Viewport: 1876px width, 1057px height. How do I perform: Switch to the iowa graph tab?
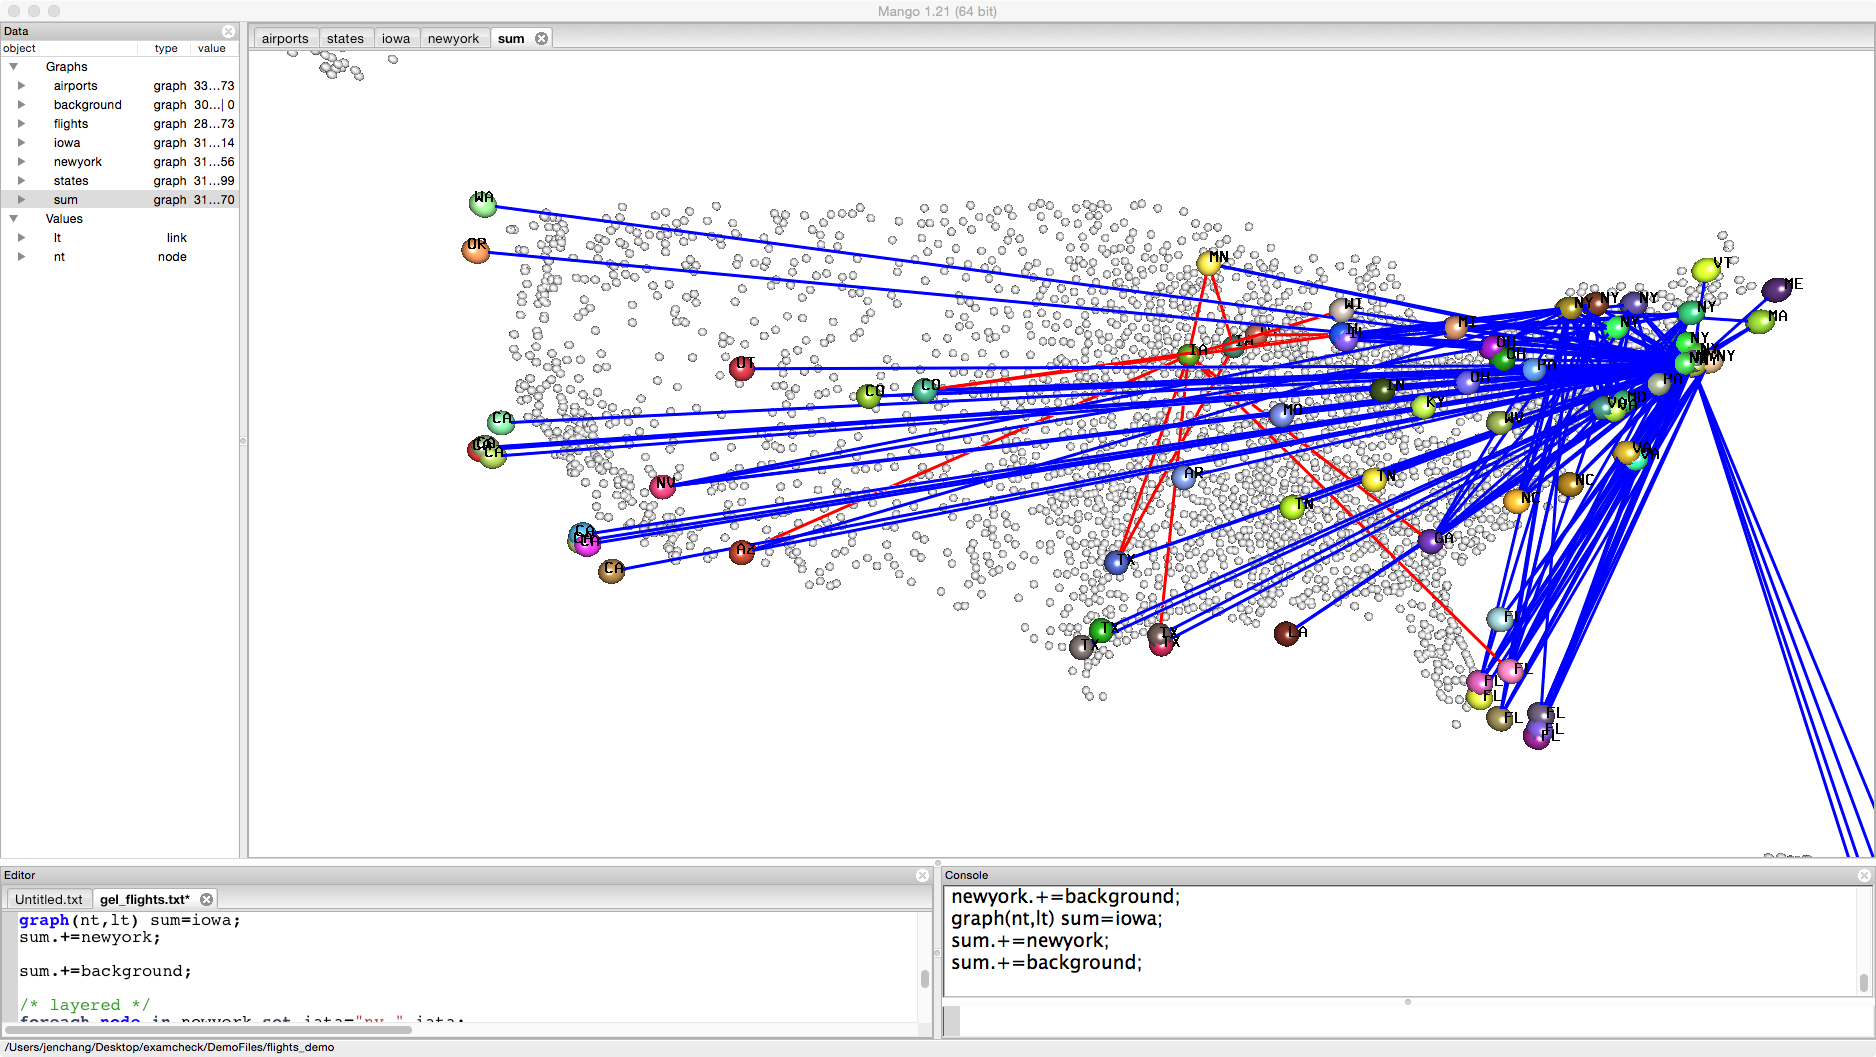click(395, 38)
